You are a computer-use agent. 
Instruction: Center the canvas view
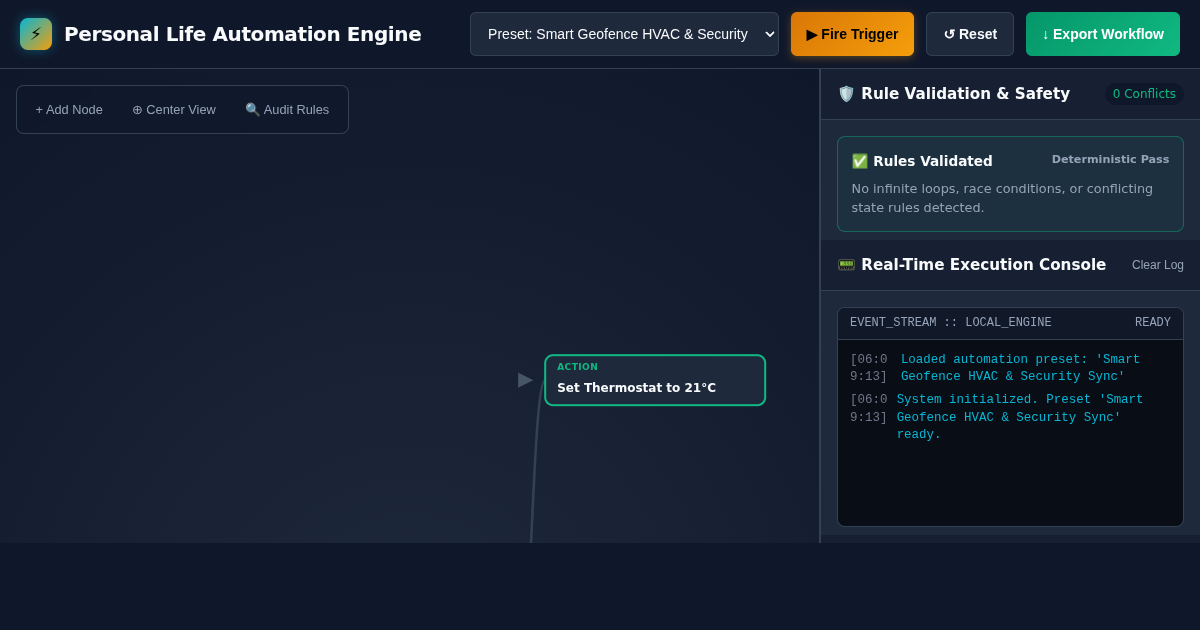click(x=174, y=109)
